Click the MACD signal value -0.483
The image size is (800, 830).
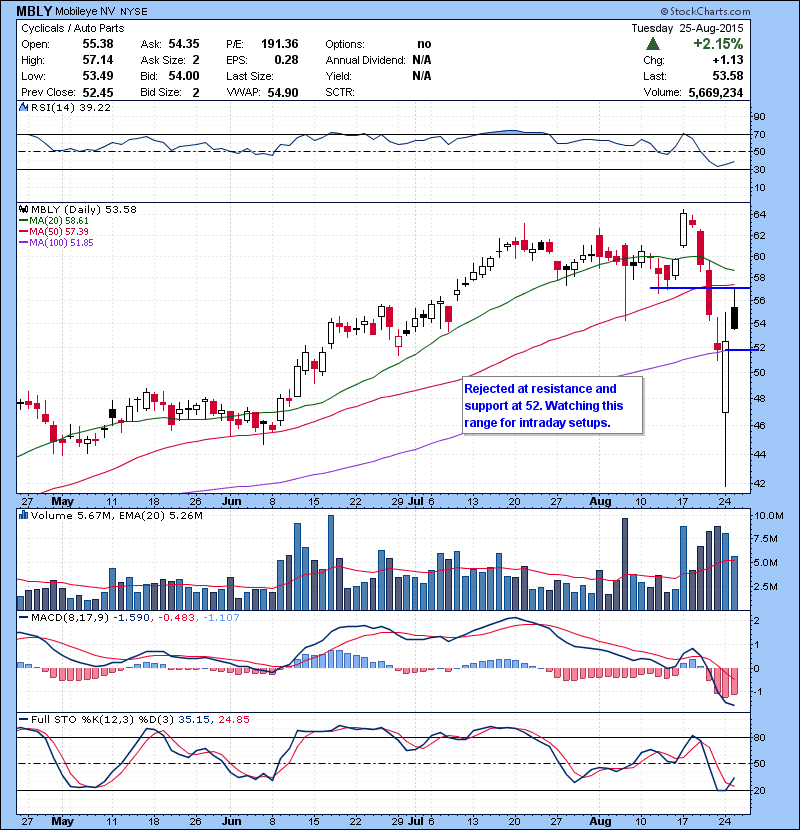[x=176, y=617]
